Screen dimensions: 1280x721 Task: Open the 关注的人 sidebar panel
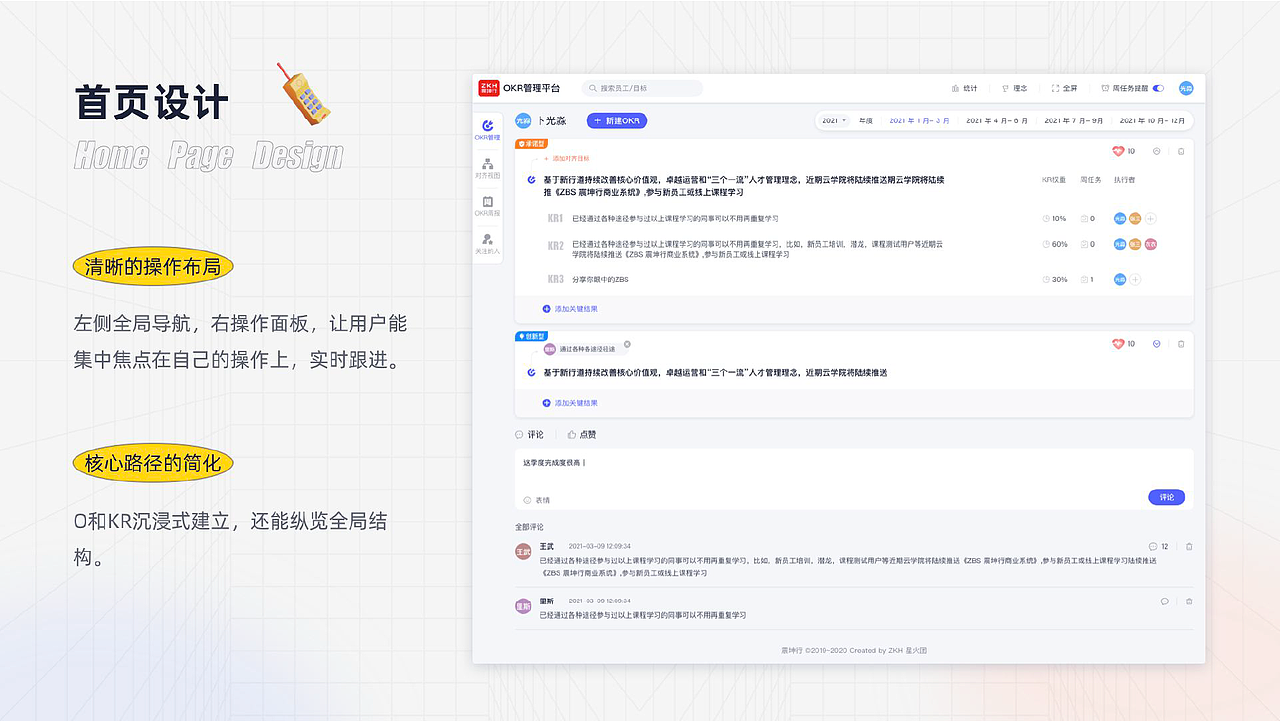(487, 243)
